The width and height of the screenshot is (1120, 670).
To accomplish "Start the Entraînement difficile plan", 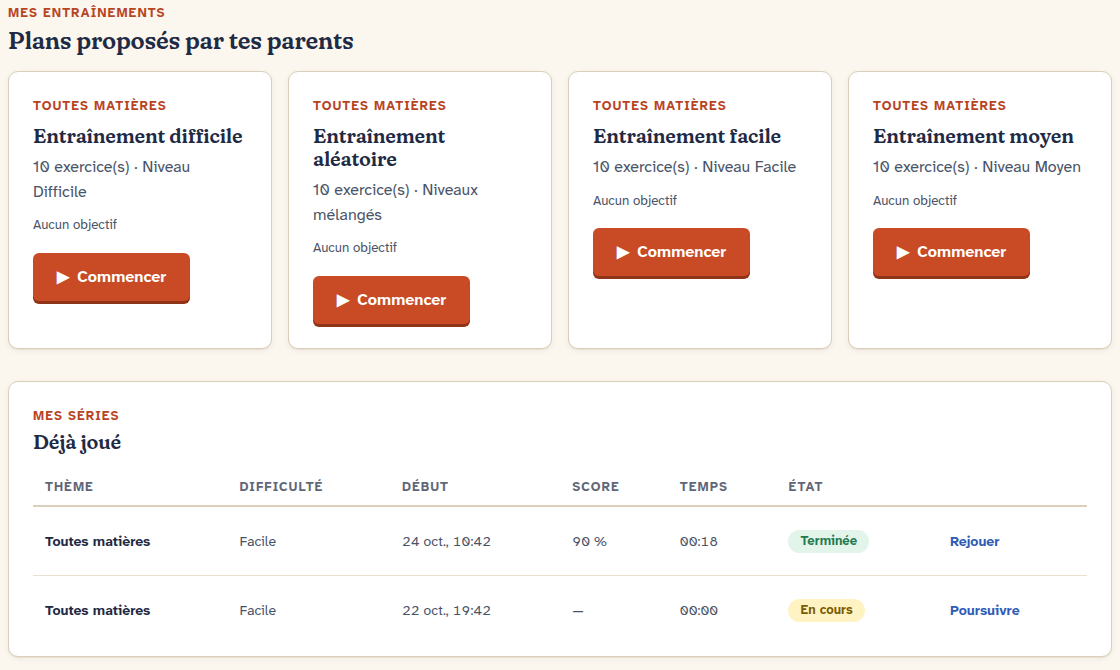I will pyautogui.click(x=111, y=277).
